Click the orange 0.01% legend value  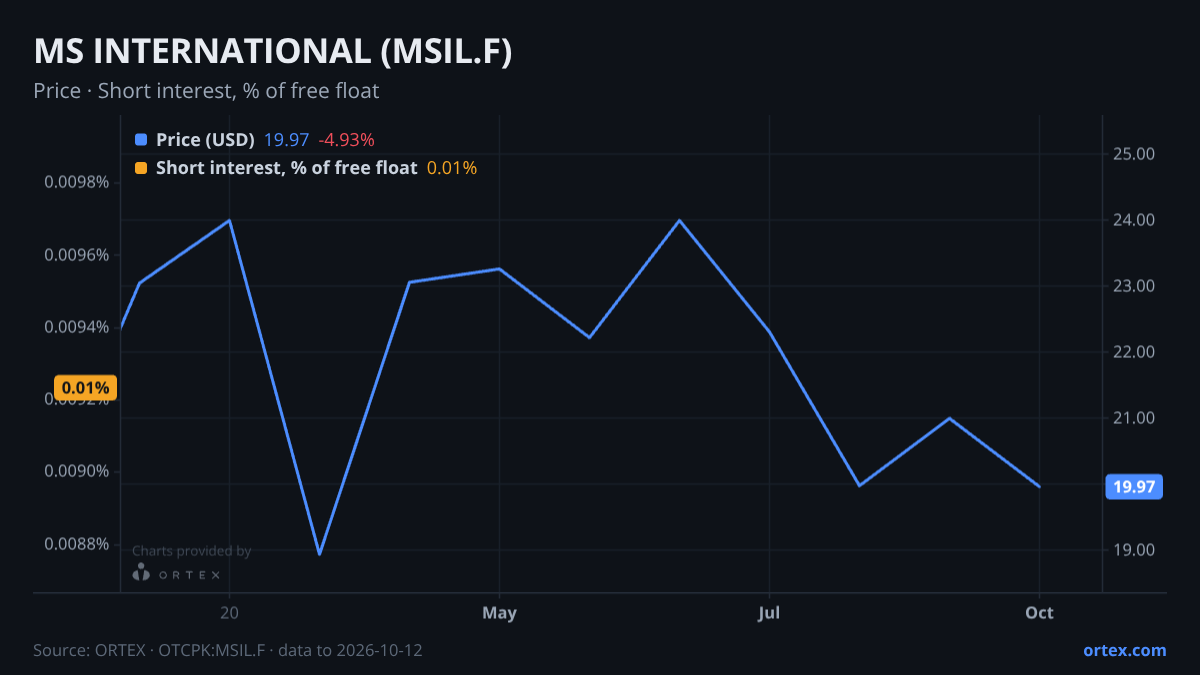[452, 168]
